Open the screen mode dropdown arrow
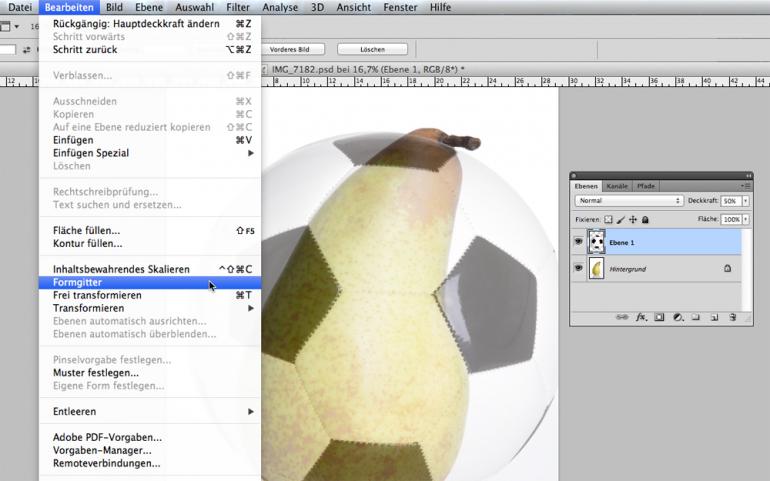Screen dimensions: 770x481 coord(17,27)
